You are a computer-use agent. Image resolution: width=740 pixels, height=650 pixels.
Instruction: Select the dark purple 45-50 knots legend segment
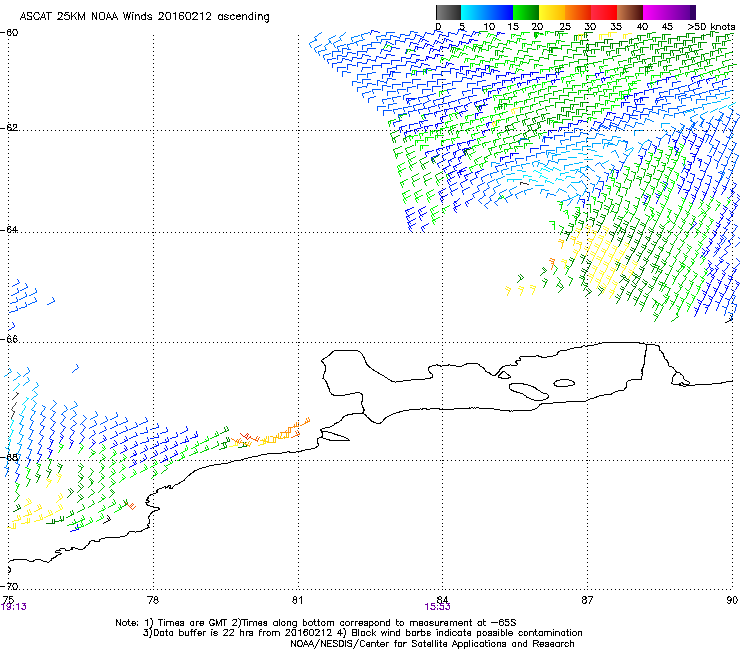682,12
